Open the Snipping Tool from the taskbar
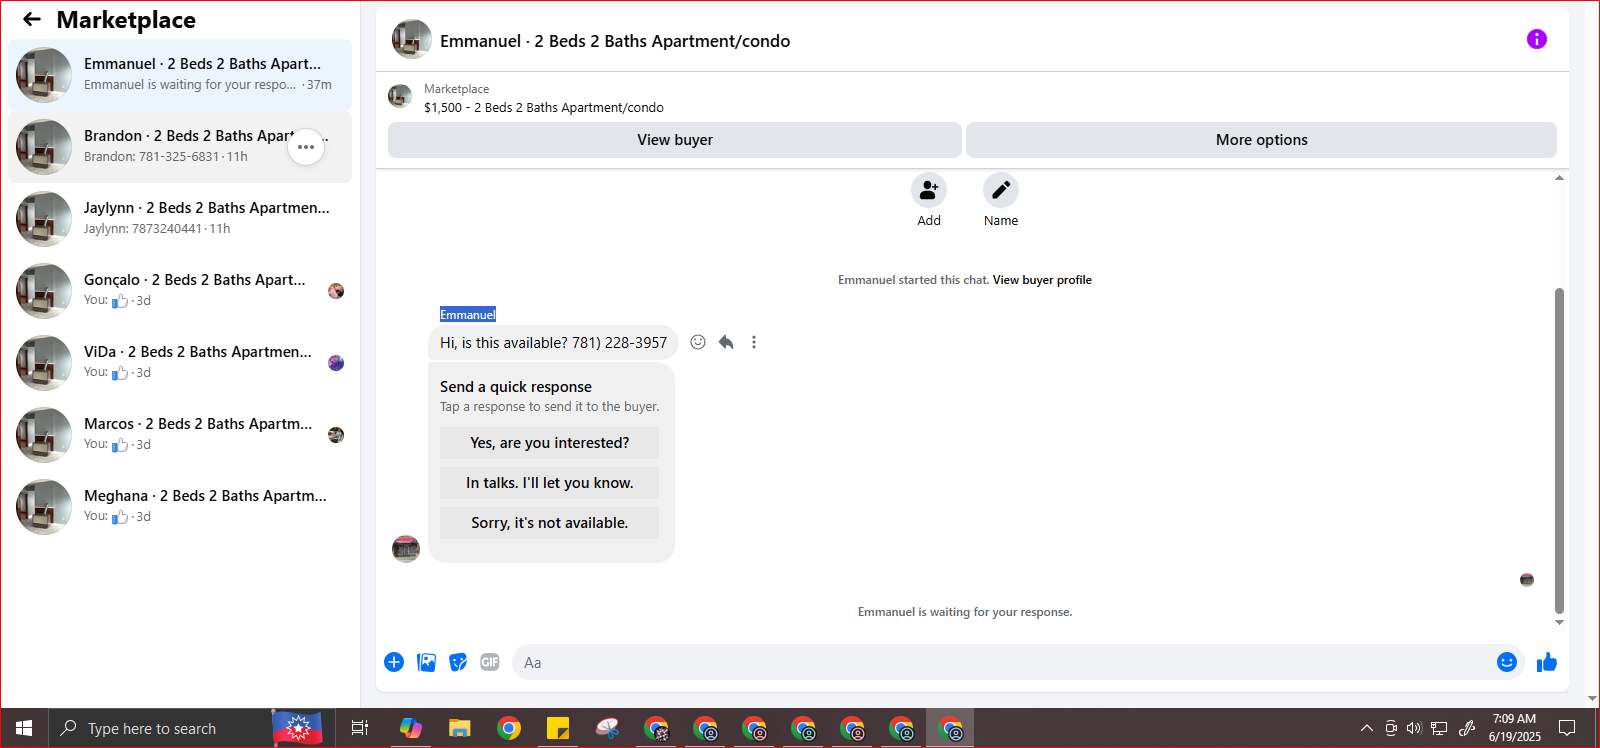This screenshot has height=748, width=1600. click(x=607, y=728)
